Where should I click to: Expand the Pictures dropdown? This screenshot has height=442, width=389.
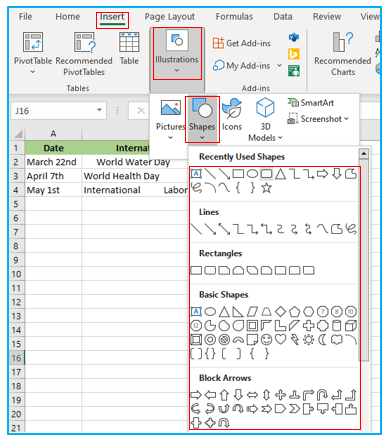click(171, 137)
